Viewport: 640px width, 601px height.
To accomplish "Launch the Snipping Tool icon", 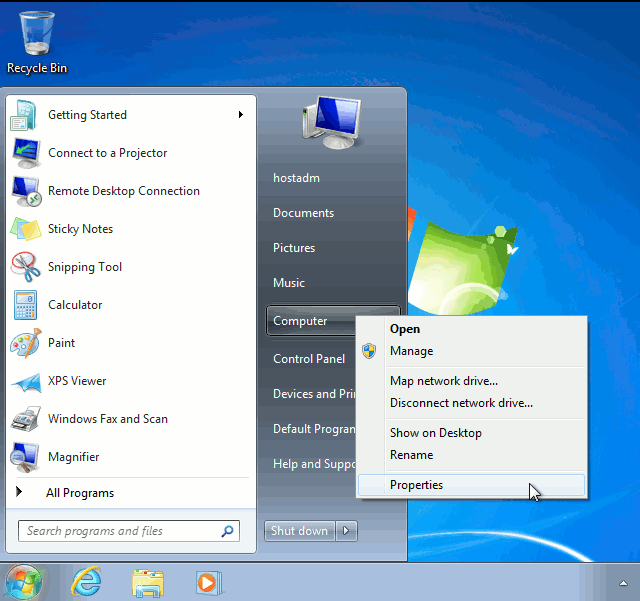I will [25, 267].
